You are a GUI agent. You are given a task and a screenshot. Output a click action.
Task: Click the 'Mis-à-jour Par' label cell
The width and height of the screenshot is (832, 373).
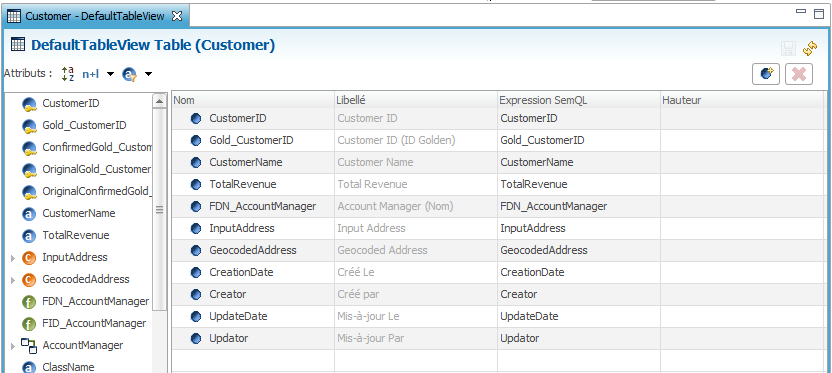coord(416,339)
